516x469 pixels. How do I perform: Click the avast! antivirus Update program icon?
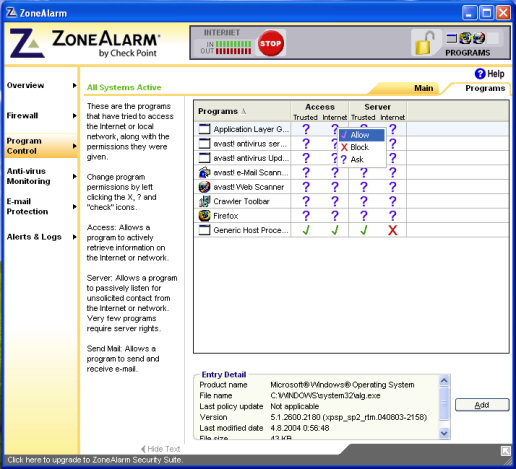pyautogui.click(x=204, y=158)
